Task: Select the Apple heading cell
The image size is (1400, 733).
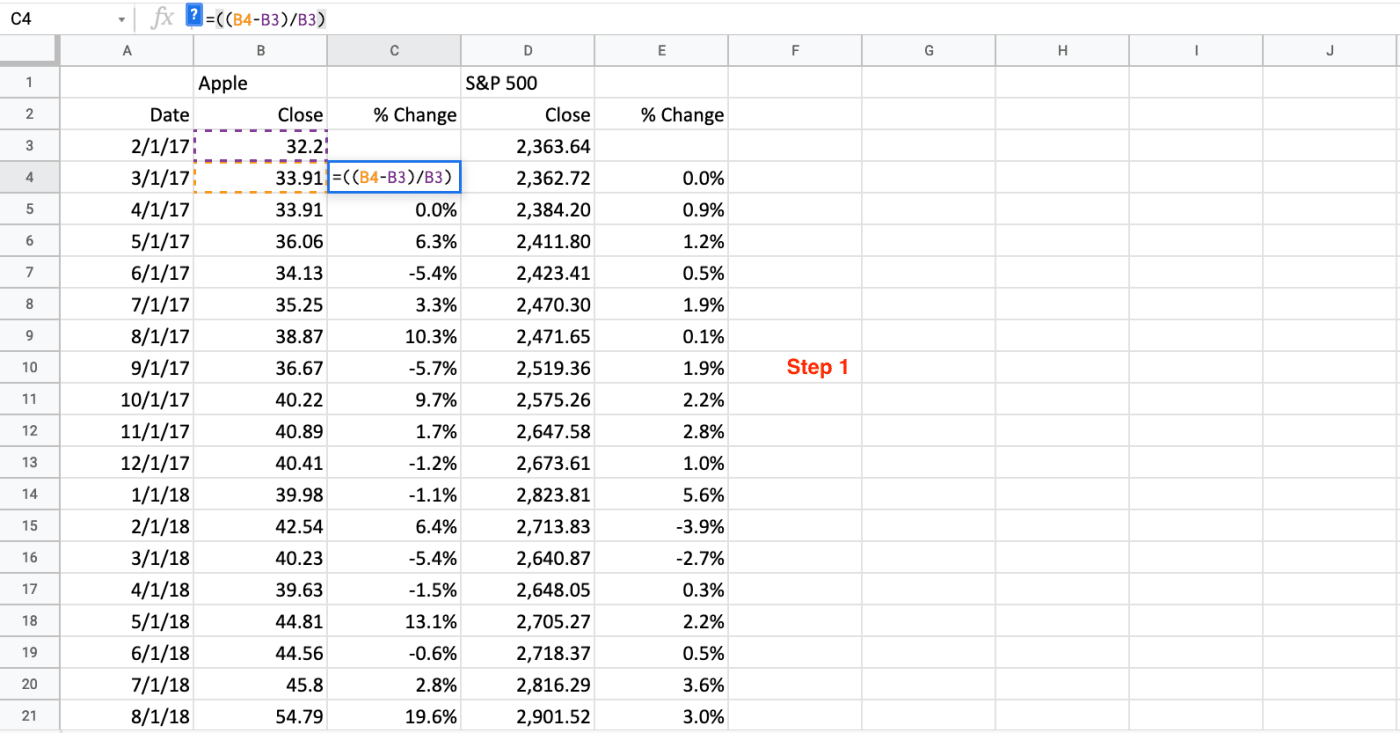Action: [260, 83]
